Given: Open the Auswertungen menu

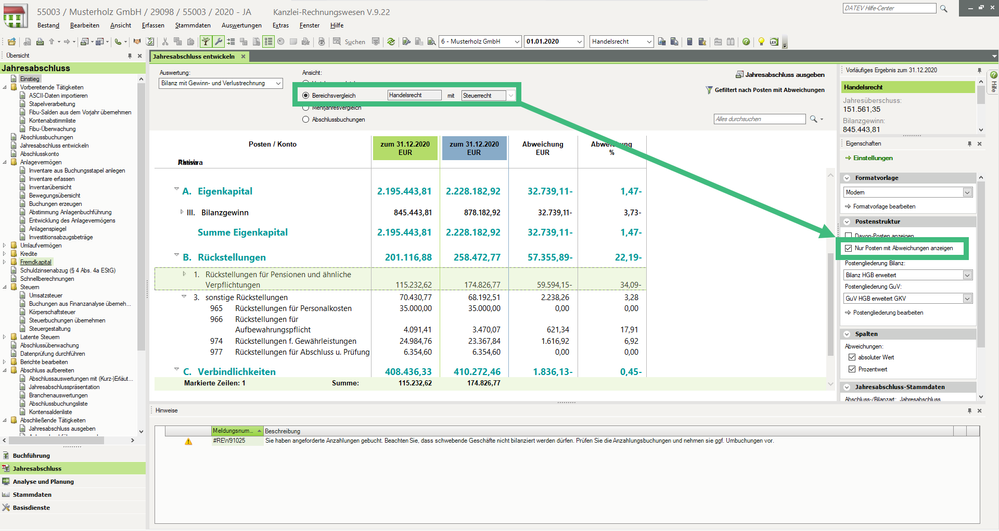Looking at the screenshot, I should (241, 24).
